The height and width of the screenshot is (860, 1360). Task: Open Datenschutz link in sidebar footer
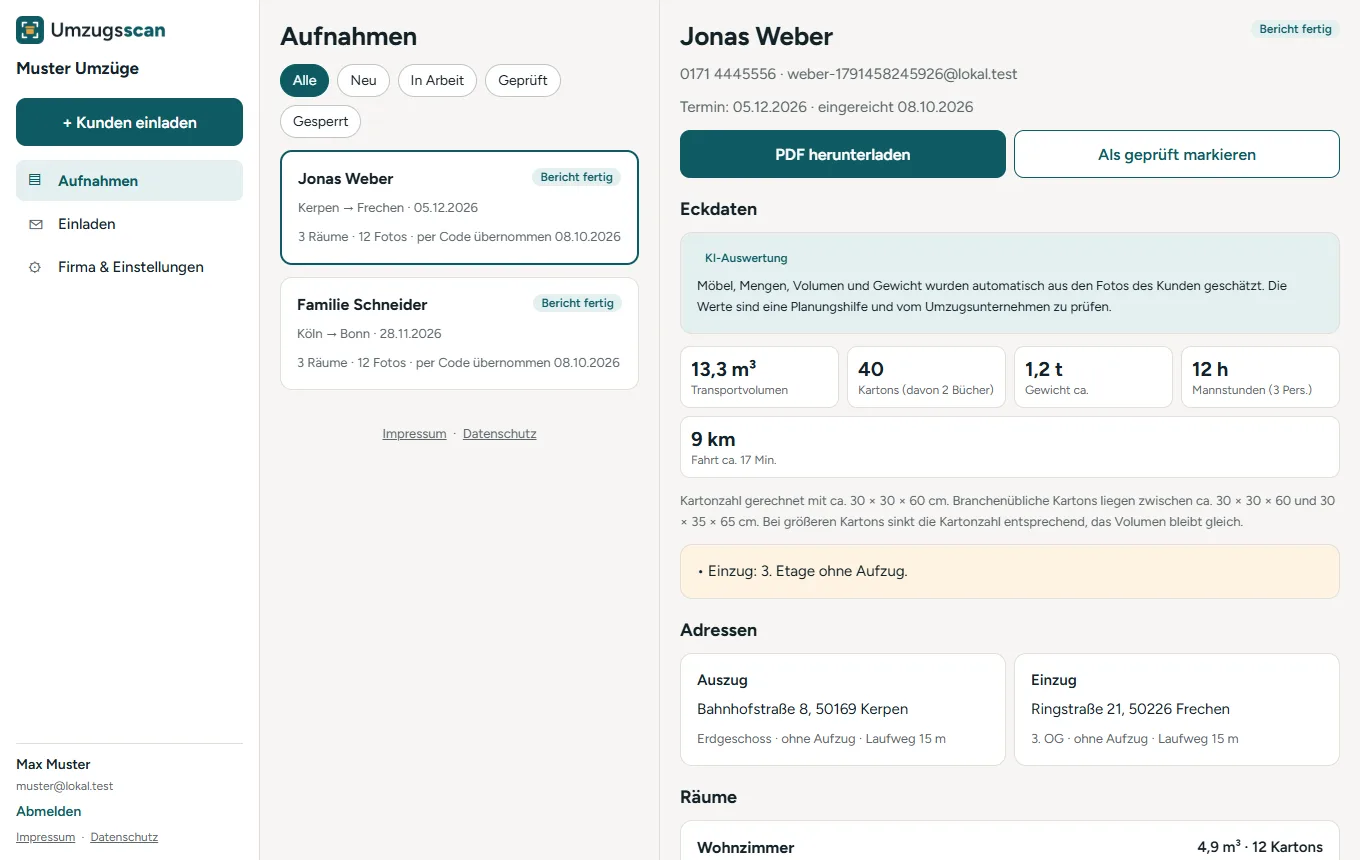(124, 837)
